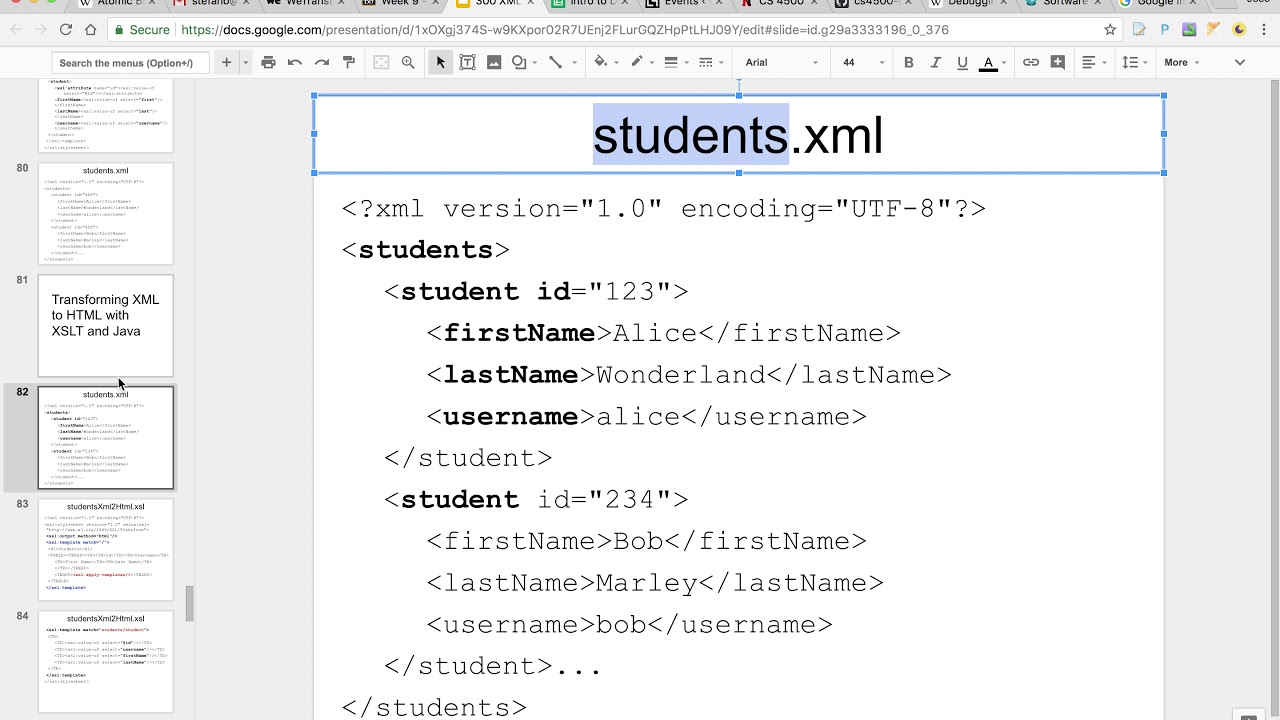This screenshot has height=720, width=1280.
Task: Open the More toolbar options
Action: [1182, 62]
